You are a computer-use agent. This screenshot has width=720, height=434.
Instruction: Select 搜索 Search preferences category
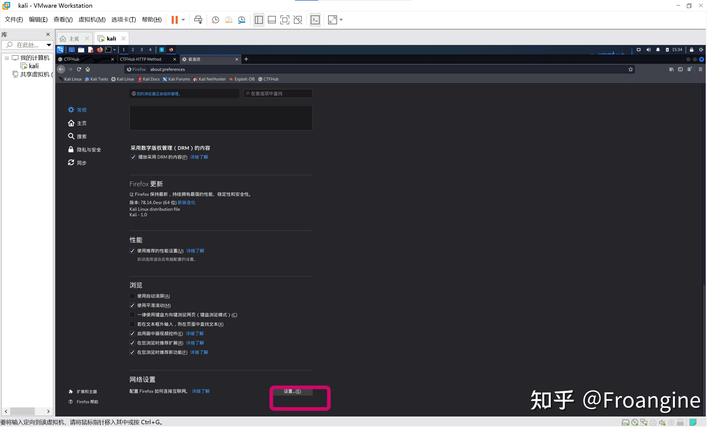pyautogui.click(x=77, y=136)
